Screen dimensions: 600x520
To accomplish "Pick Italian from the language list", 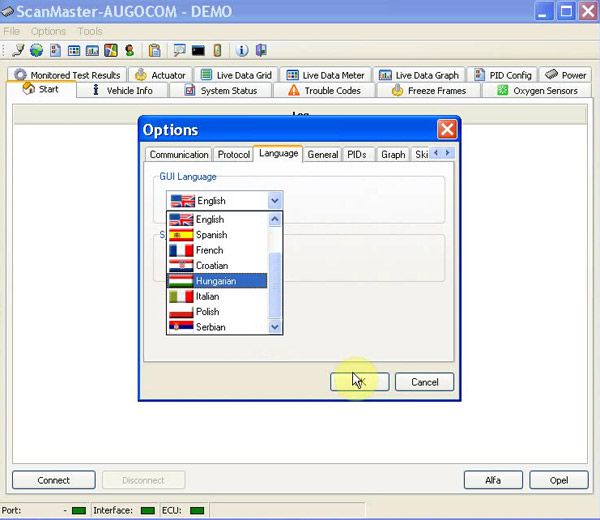I will click(x=209, y=296).
